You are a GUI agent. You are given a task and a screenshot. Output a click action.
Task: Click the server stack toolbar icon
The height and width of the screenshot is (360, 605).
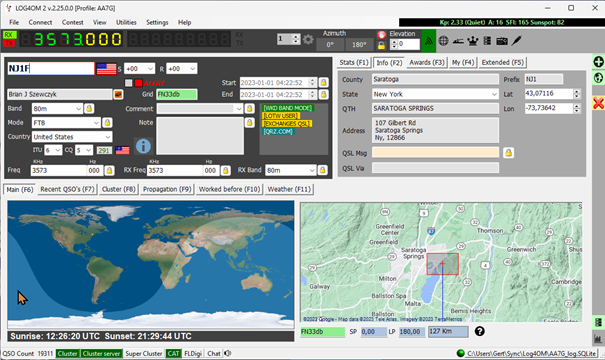tap(487, 41)
